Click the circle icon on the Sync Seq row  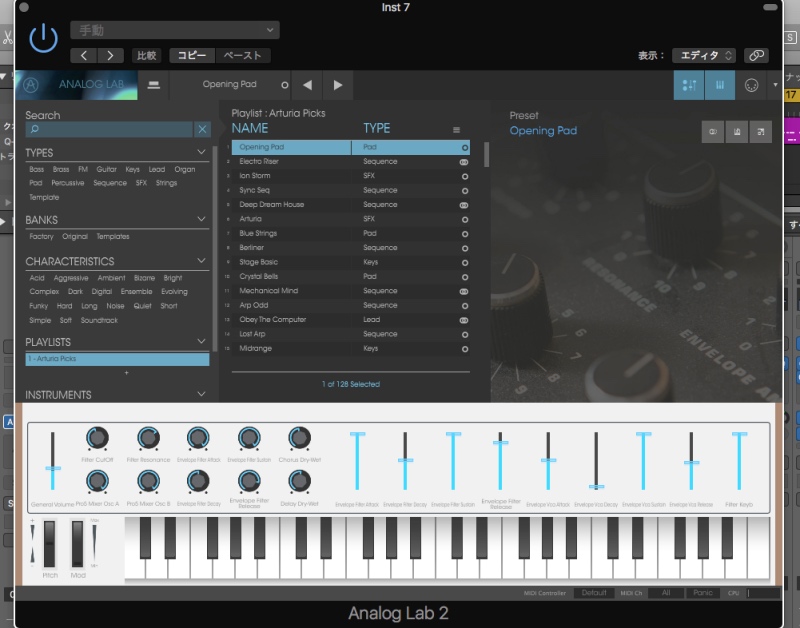tap(465, 191)
